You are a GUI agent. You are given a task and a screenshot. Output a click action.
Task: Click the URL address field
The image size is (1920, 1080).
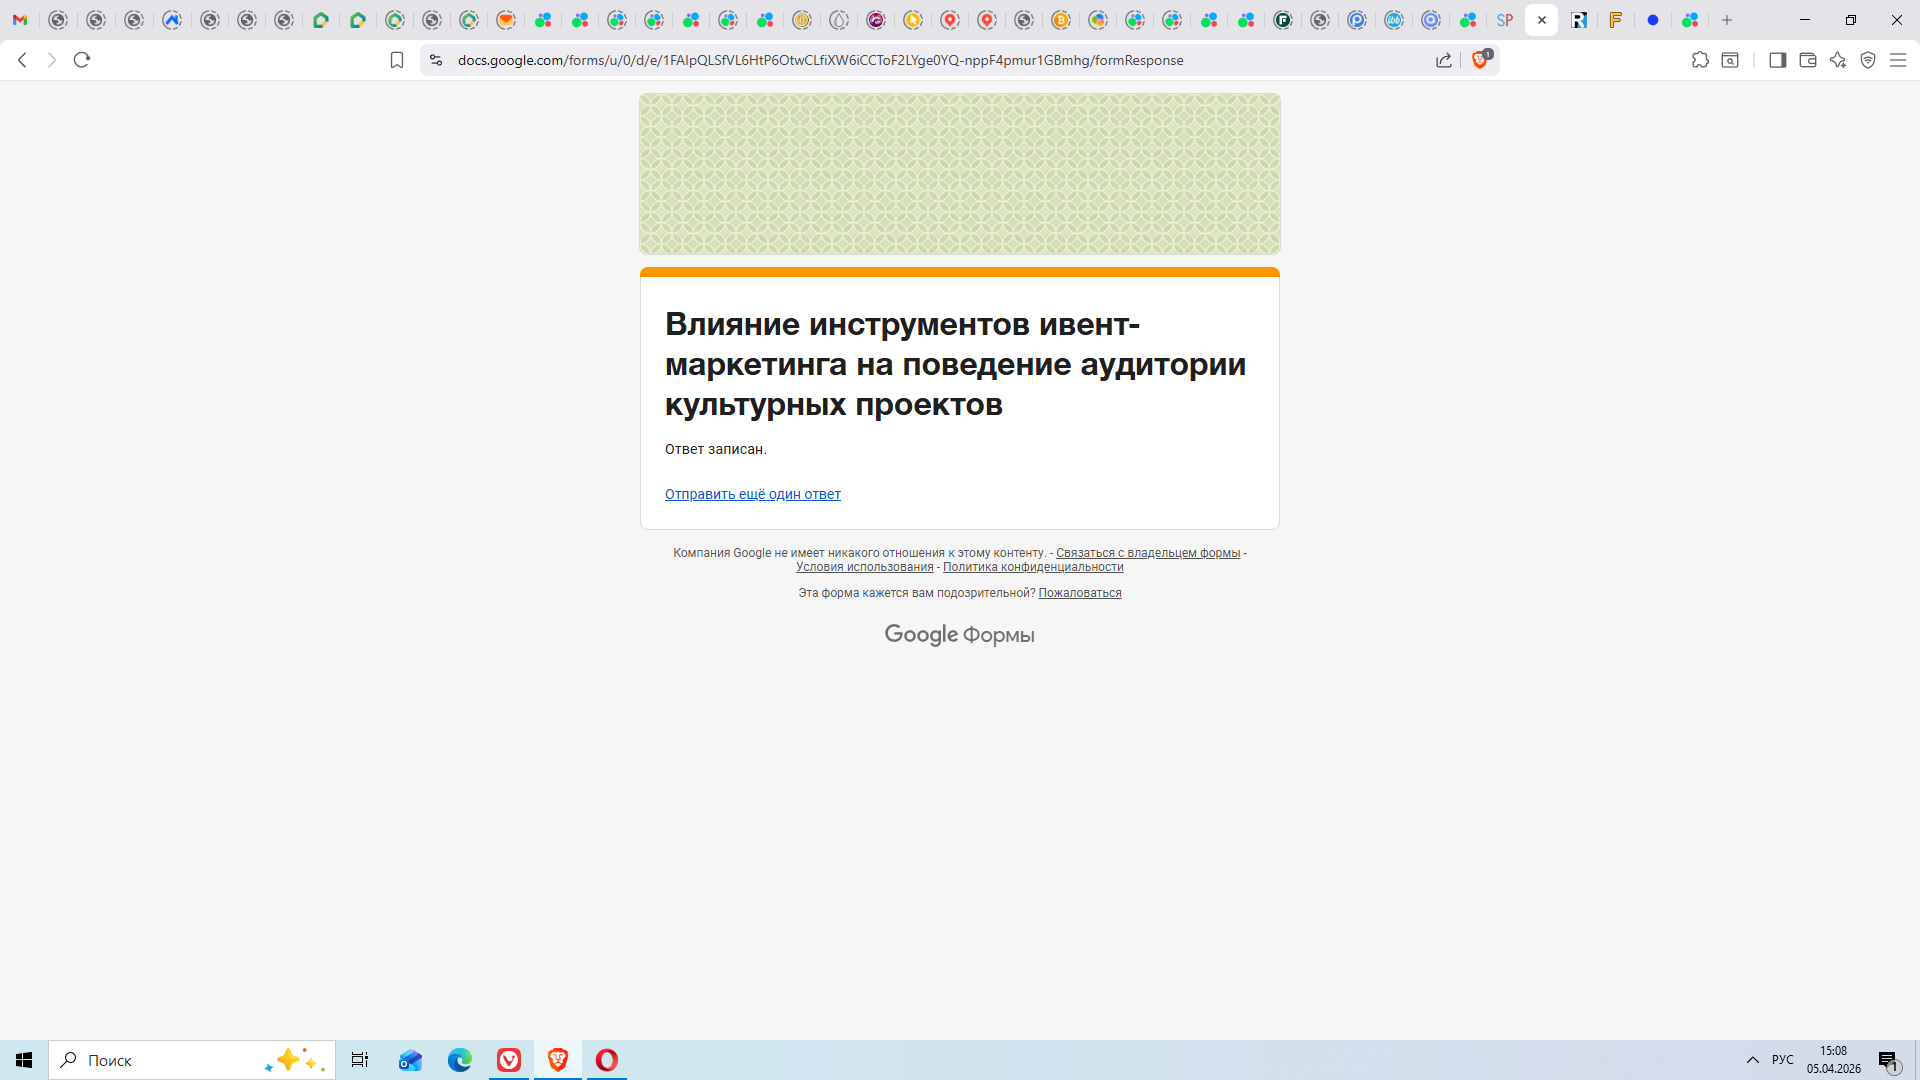coord(820,60)
